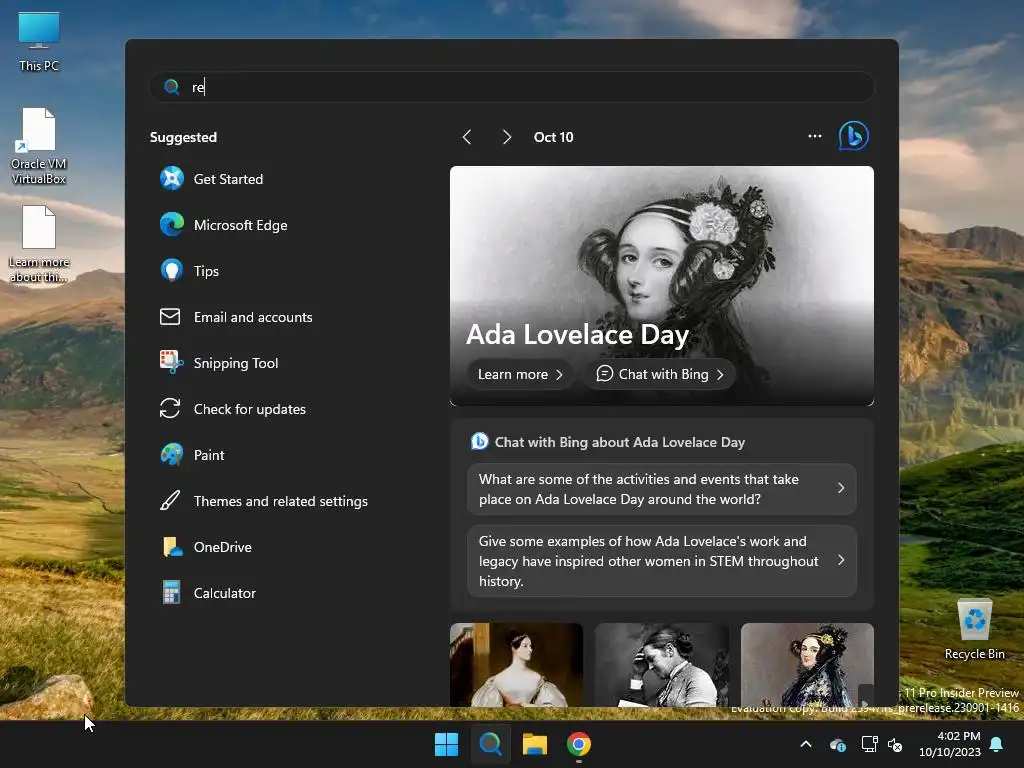Viewport: 1024px width, 768px height.
Task: Click the Bing chat logo button
Action: coord(854,136)
